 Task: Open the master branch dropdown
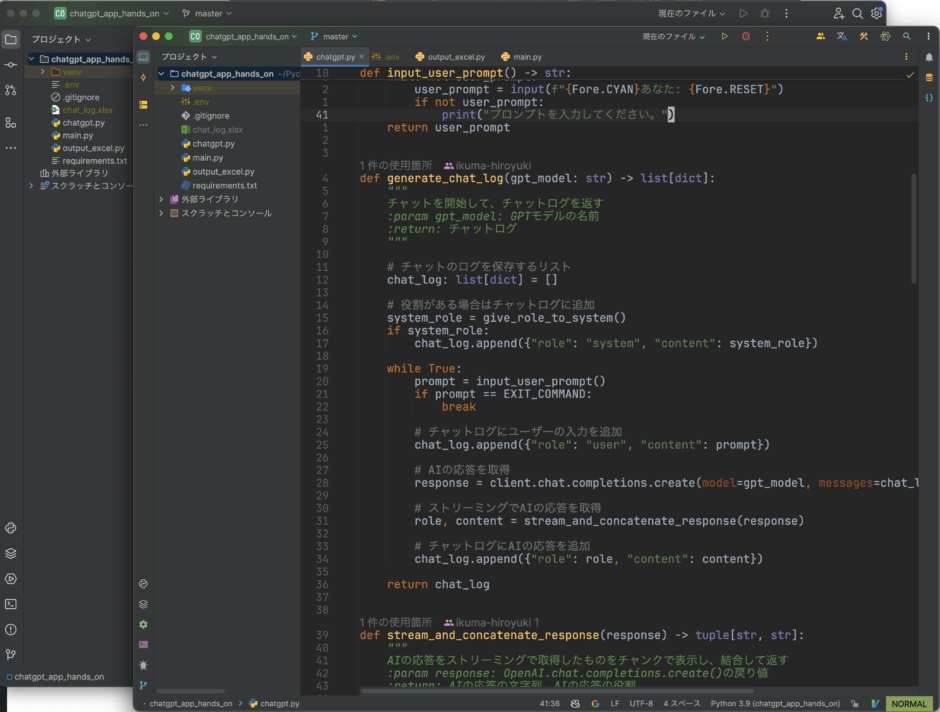[x=335, y=37]
